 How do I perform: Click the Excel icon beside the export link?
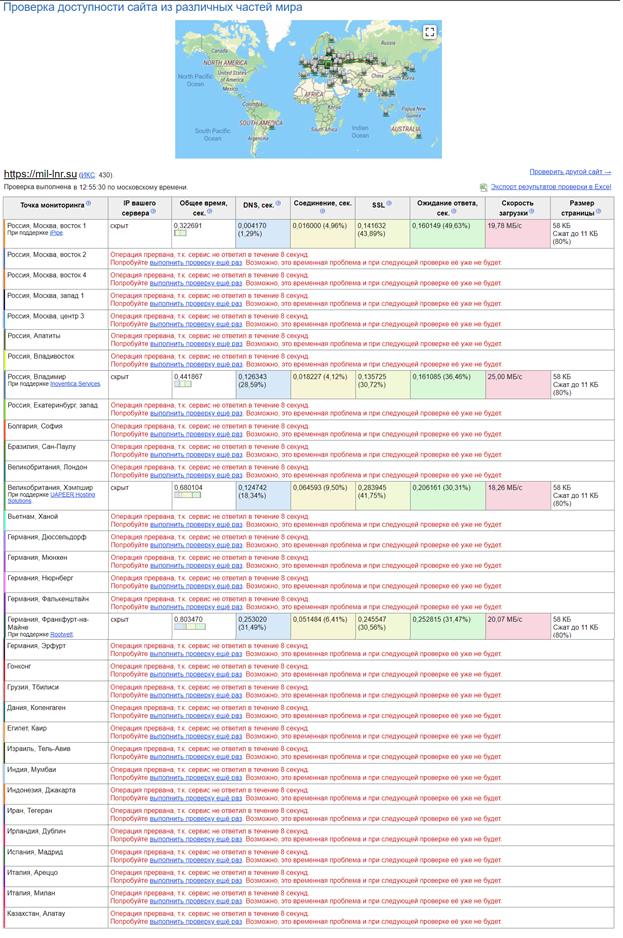(x=484, y=188)
